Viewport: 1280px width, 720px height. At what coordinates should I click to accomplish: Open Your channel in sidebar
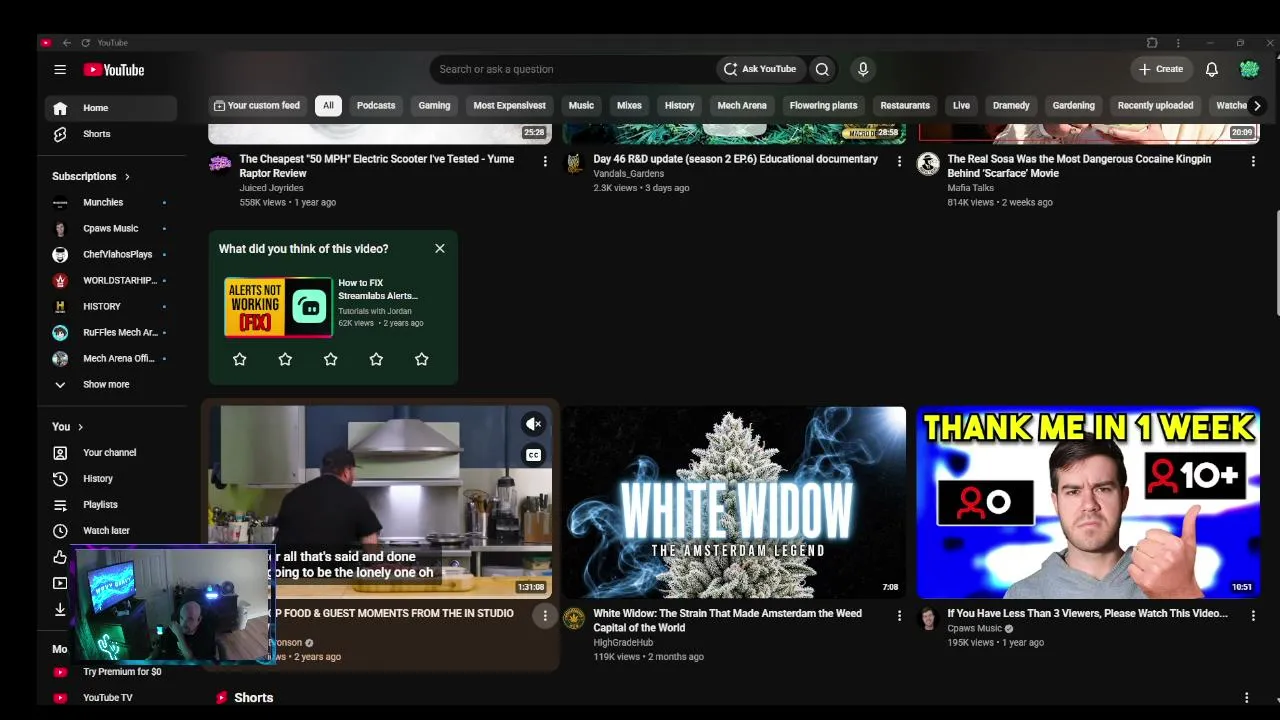click(111, 453)
